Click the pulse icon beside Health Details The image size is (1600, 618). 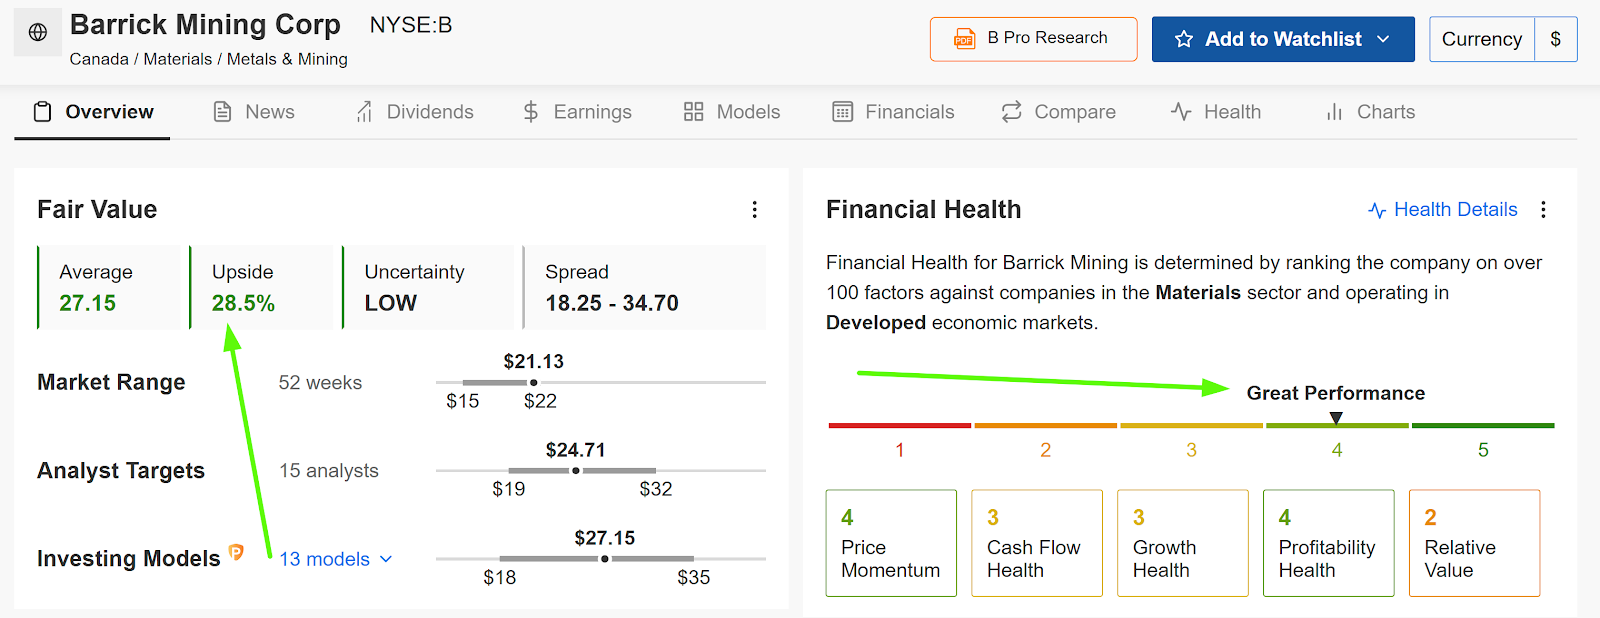tap(1377, 210)
